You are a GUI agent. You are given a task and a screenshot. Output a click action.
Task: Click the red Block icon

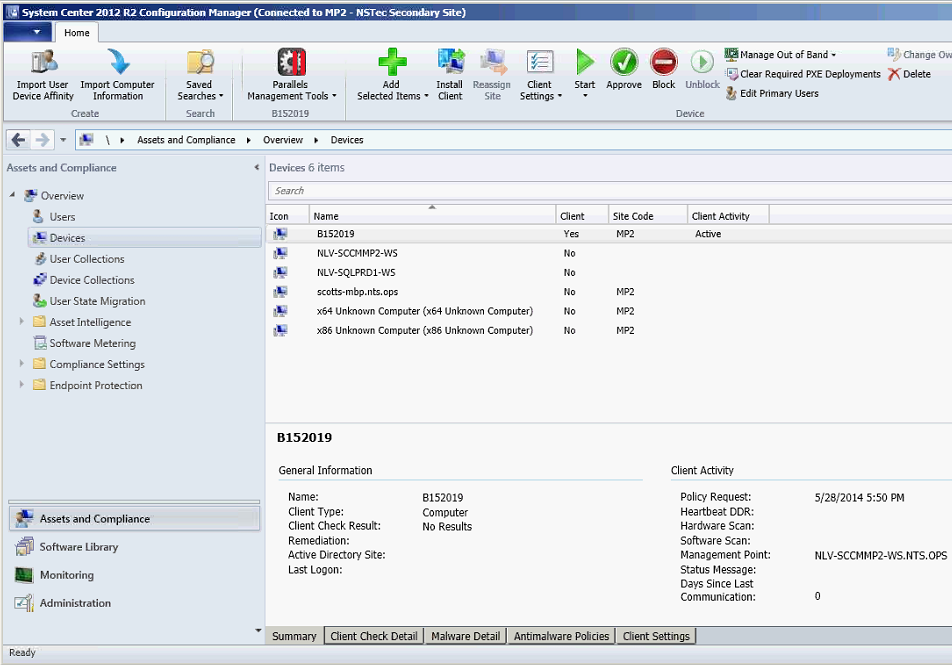pyautogui.click(x=664, y=62)
